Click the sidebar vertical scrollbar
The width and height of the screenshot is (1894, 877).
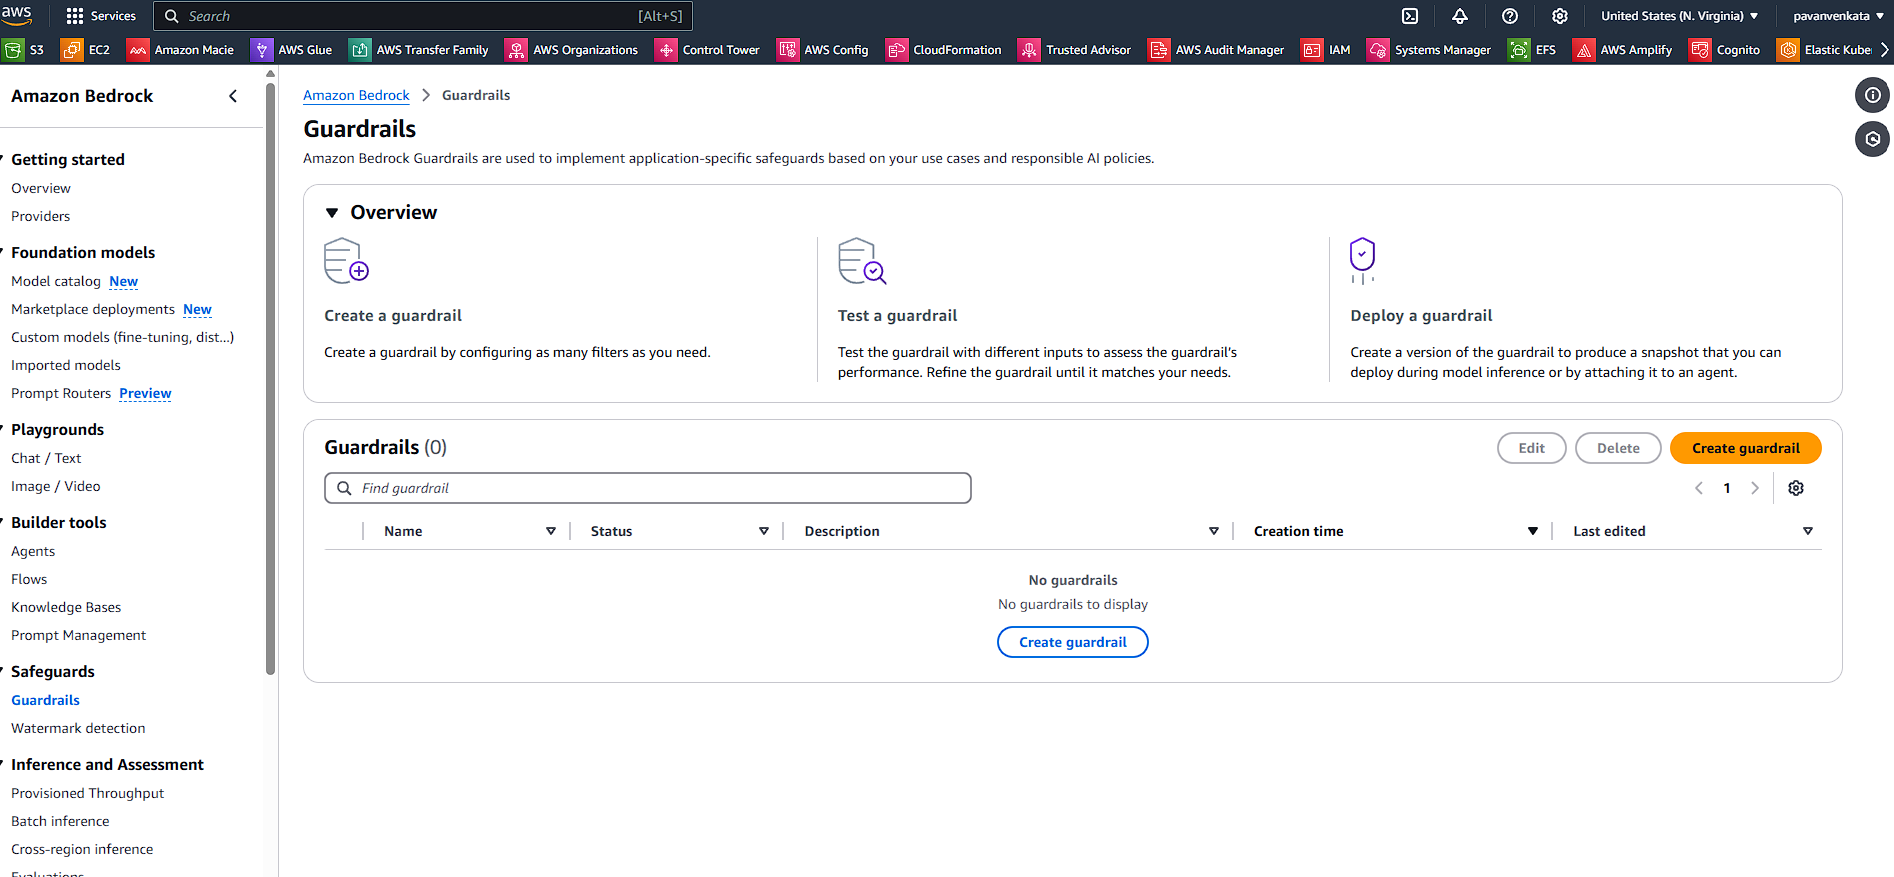coord(270,378)
